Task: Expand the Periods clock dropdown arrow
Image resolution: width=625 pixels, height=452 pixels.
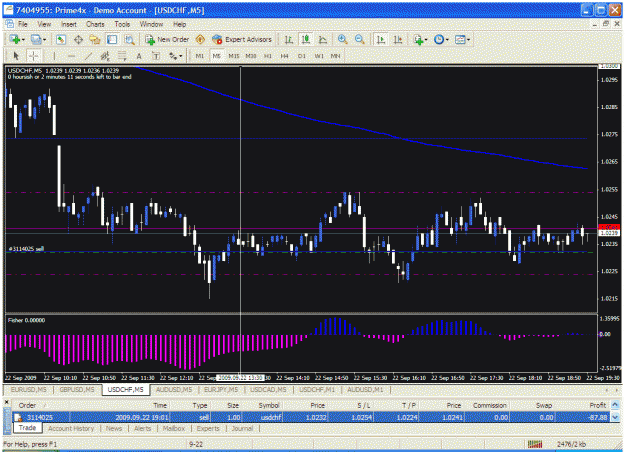Action: pos(447,40)
